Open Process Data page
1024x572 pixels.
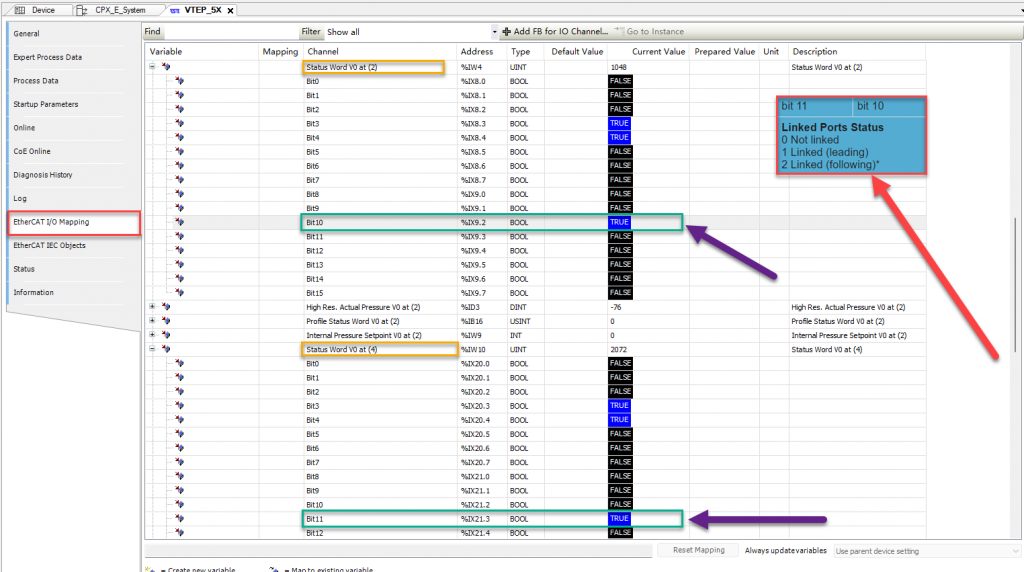point(36,80)
